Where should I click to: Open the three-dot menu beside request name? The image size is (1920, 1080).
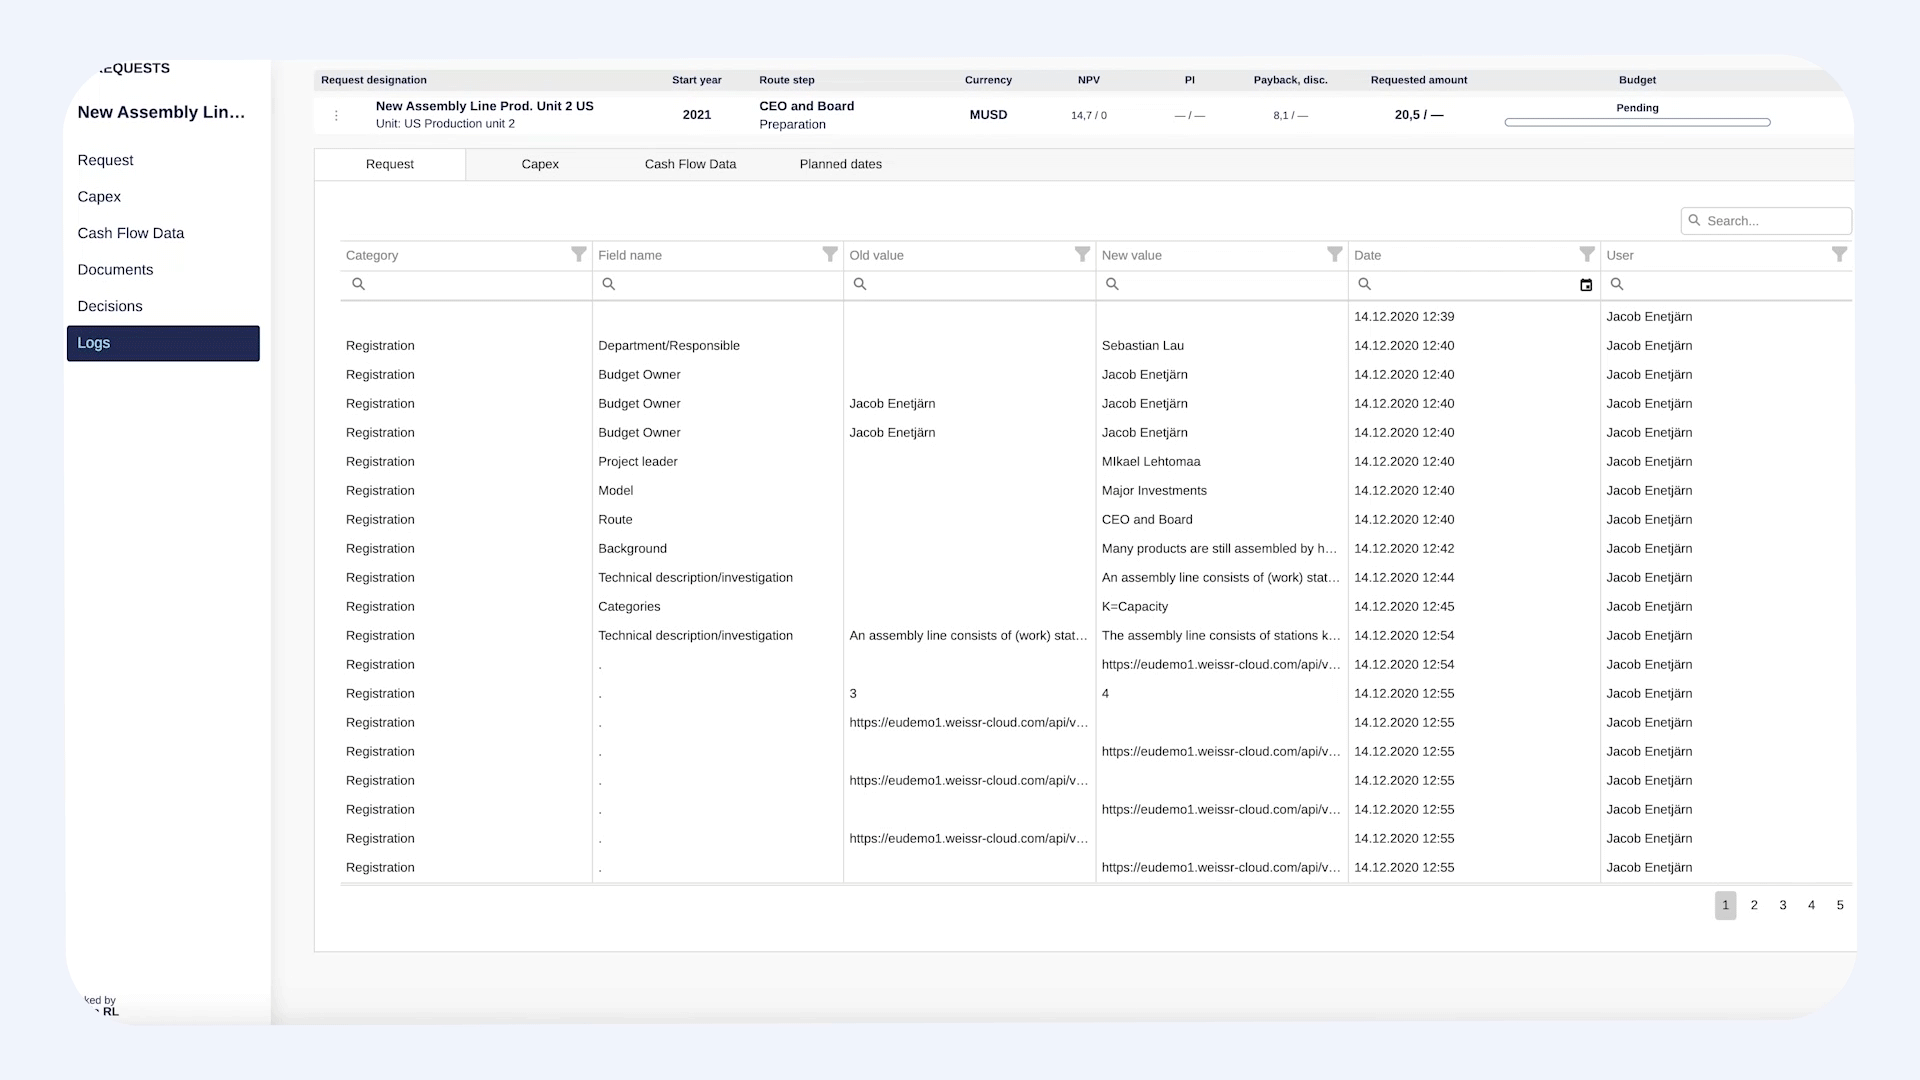(336, 116)
